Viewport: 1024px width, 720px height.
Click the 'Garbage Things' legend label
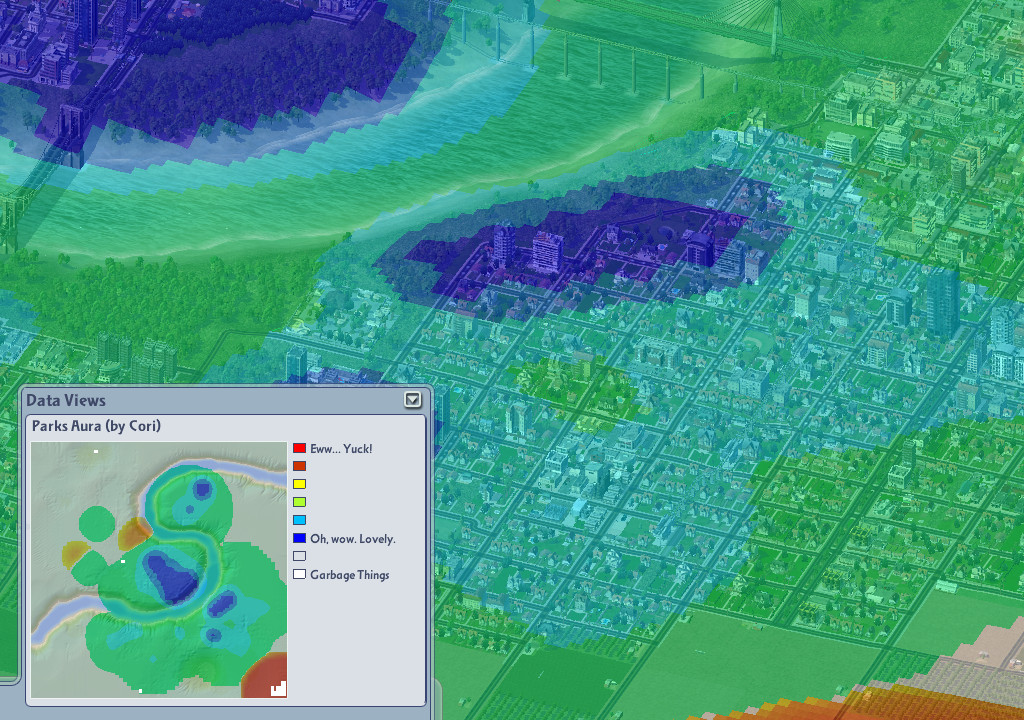point(349,575)
